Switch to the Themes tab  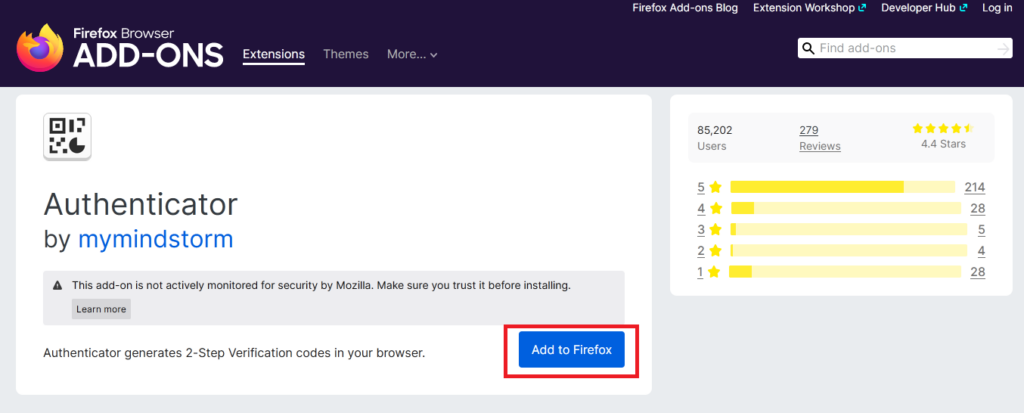pos(345,54)
